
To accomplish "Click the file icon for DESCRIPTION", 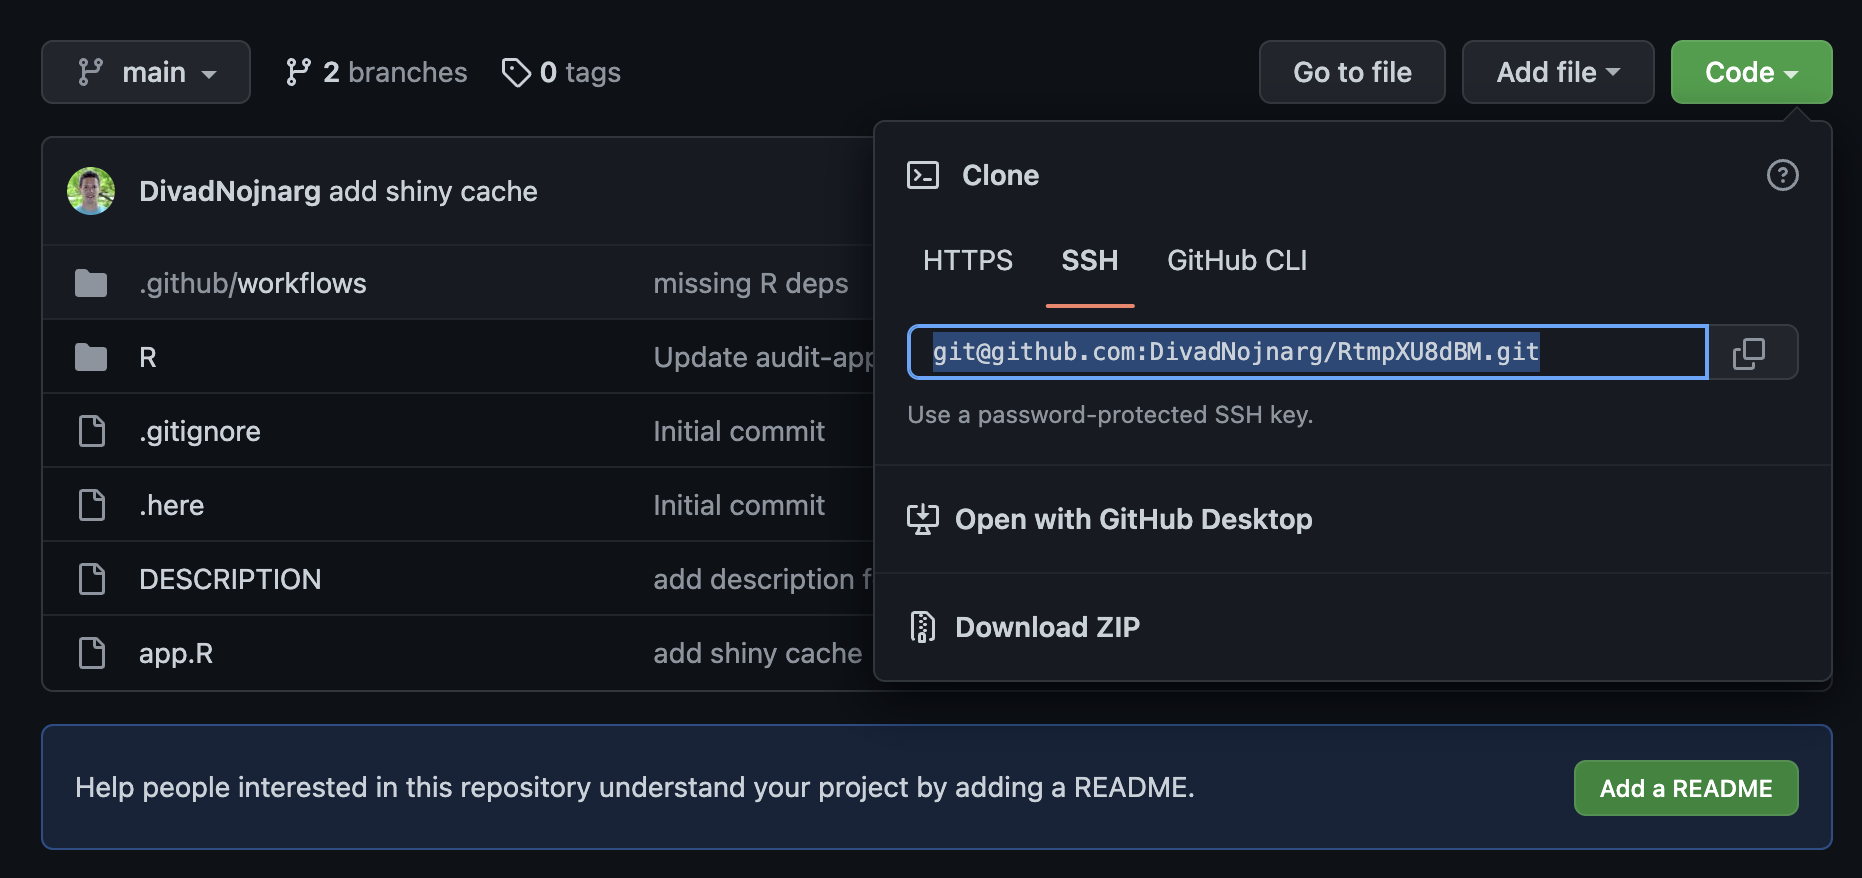I will [x=92, y=579].
